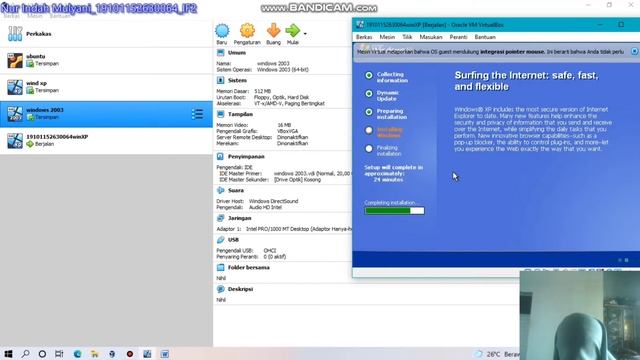
Task: Open Tilik menu in VM window
Action: pos(407,37)
